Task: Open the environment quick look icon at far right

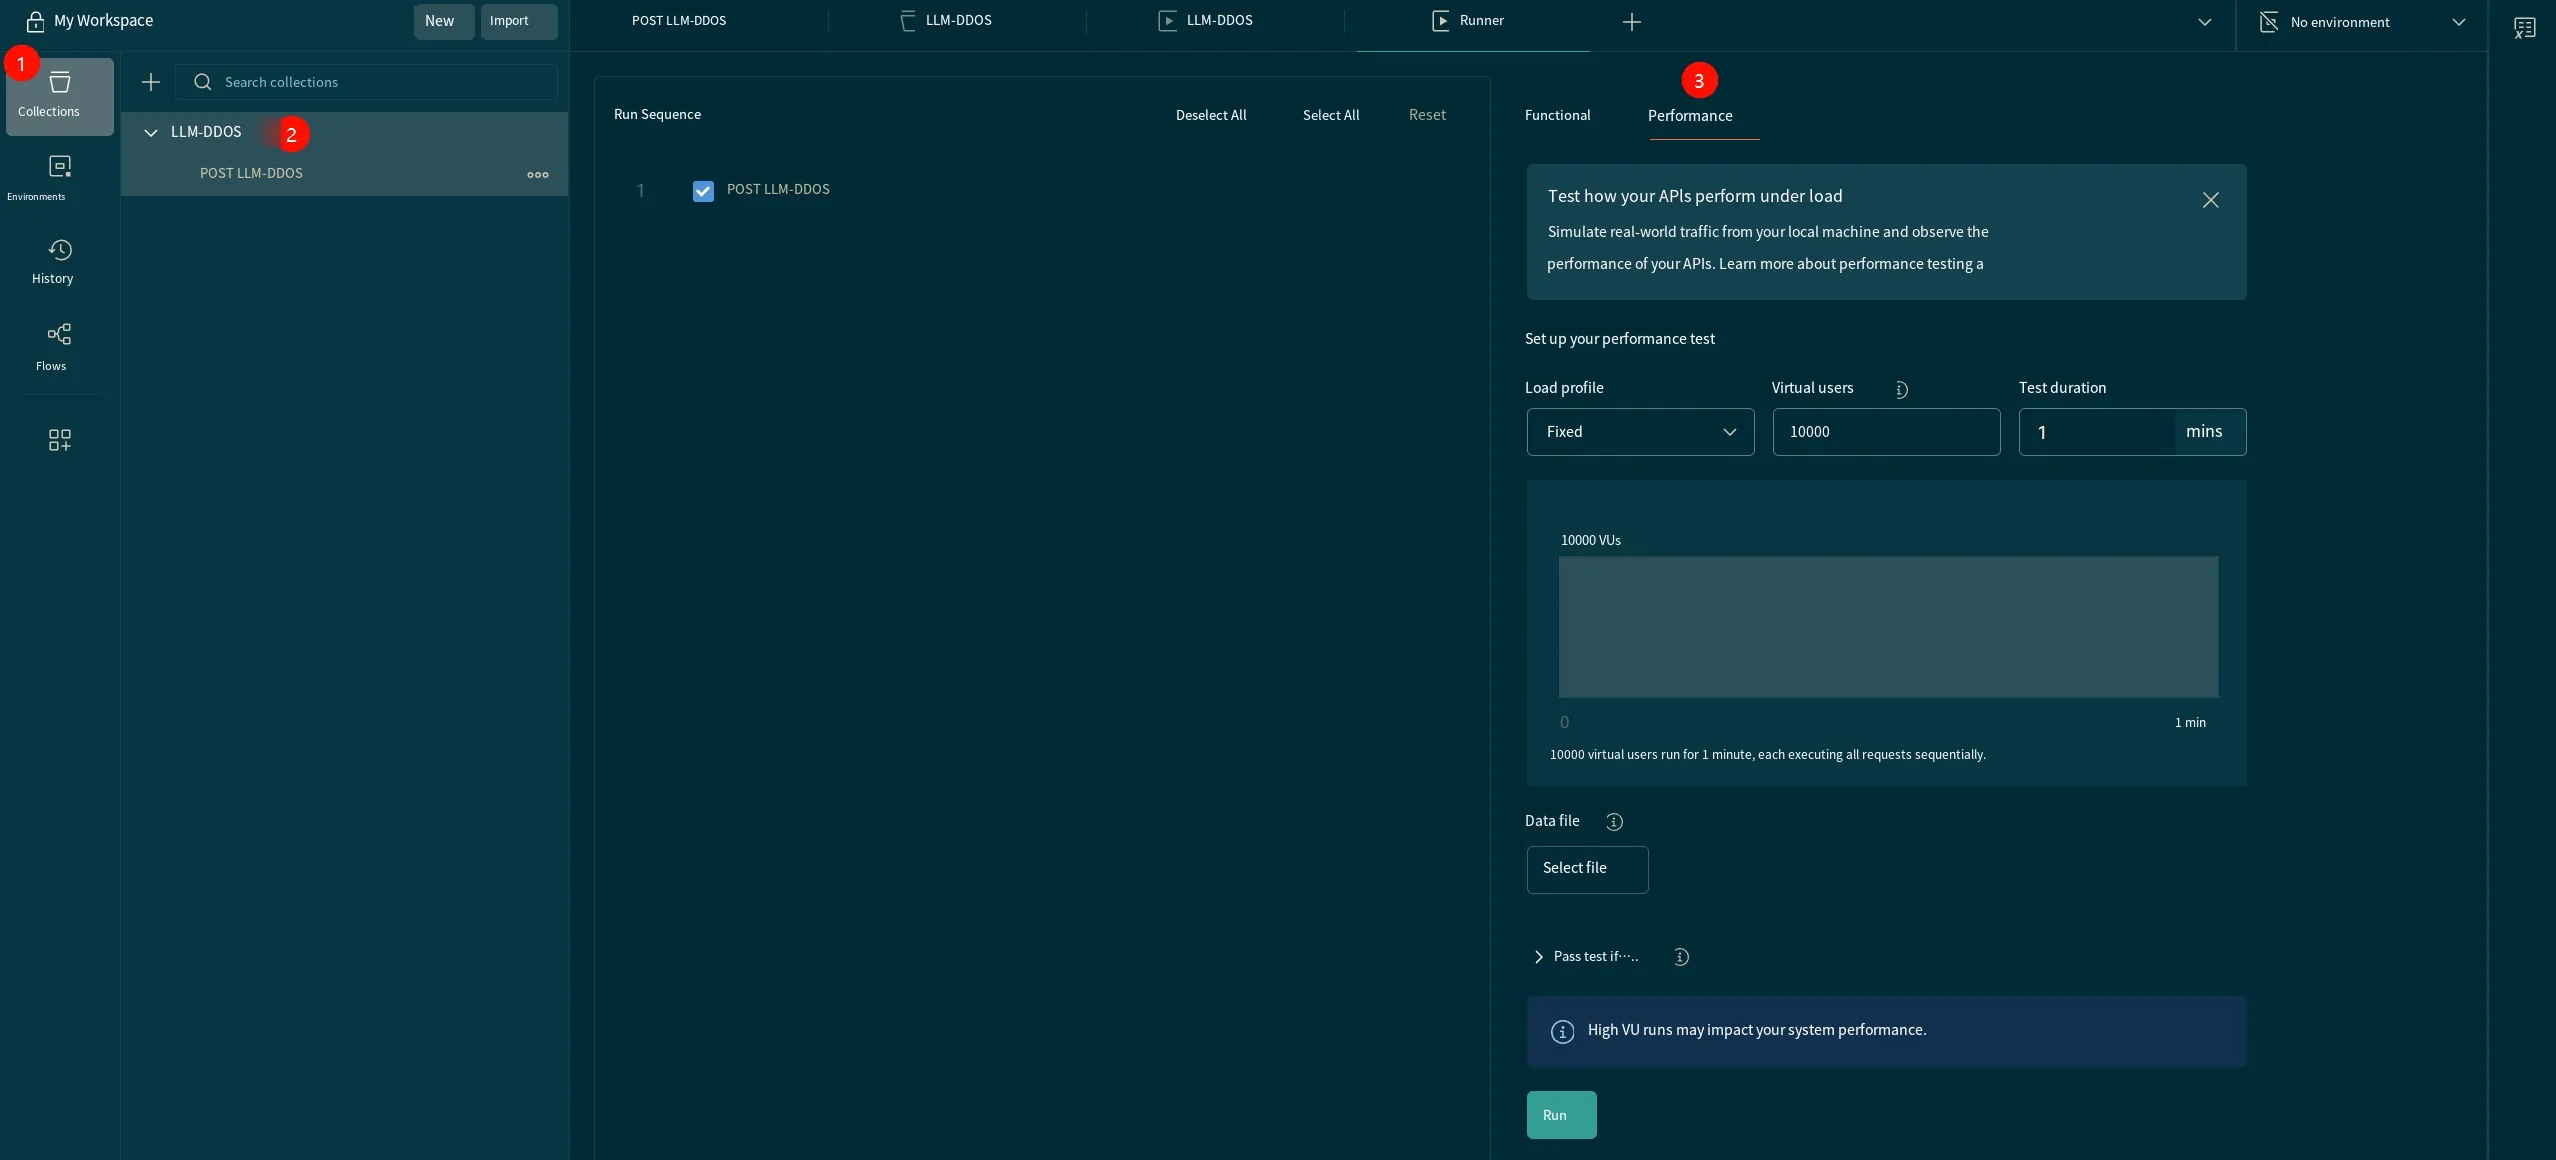Action: 2525,27
